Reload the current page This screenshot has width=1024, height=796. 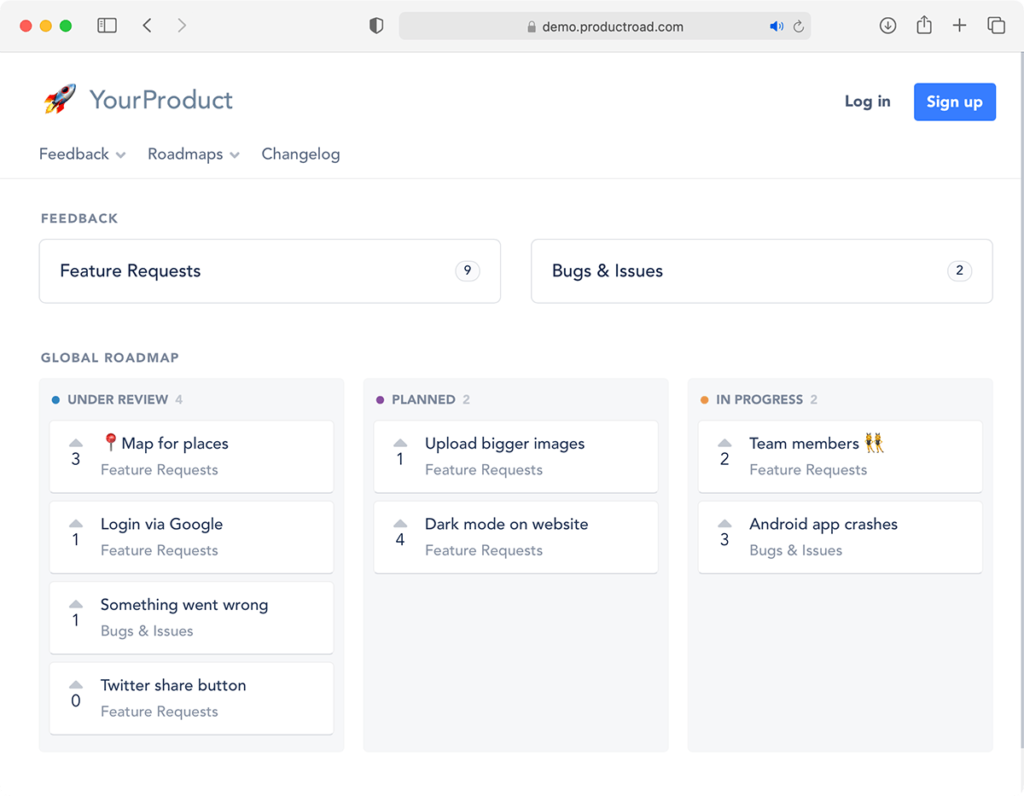pyautogui.click(x=799, y=26)
